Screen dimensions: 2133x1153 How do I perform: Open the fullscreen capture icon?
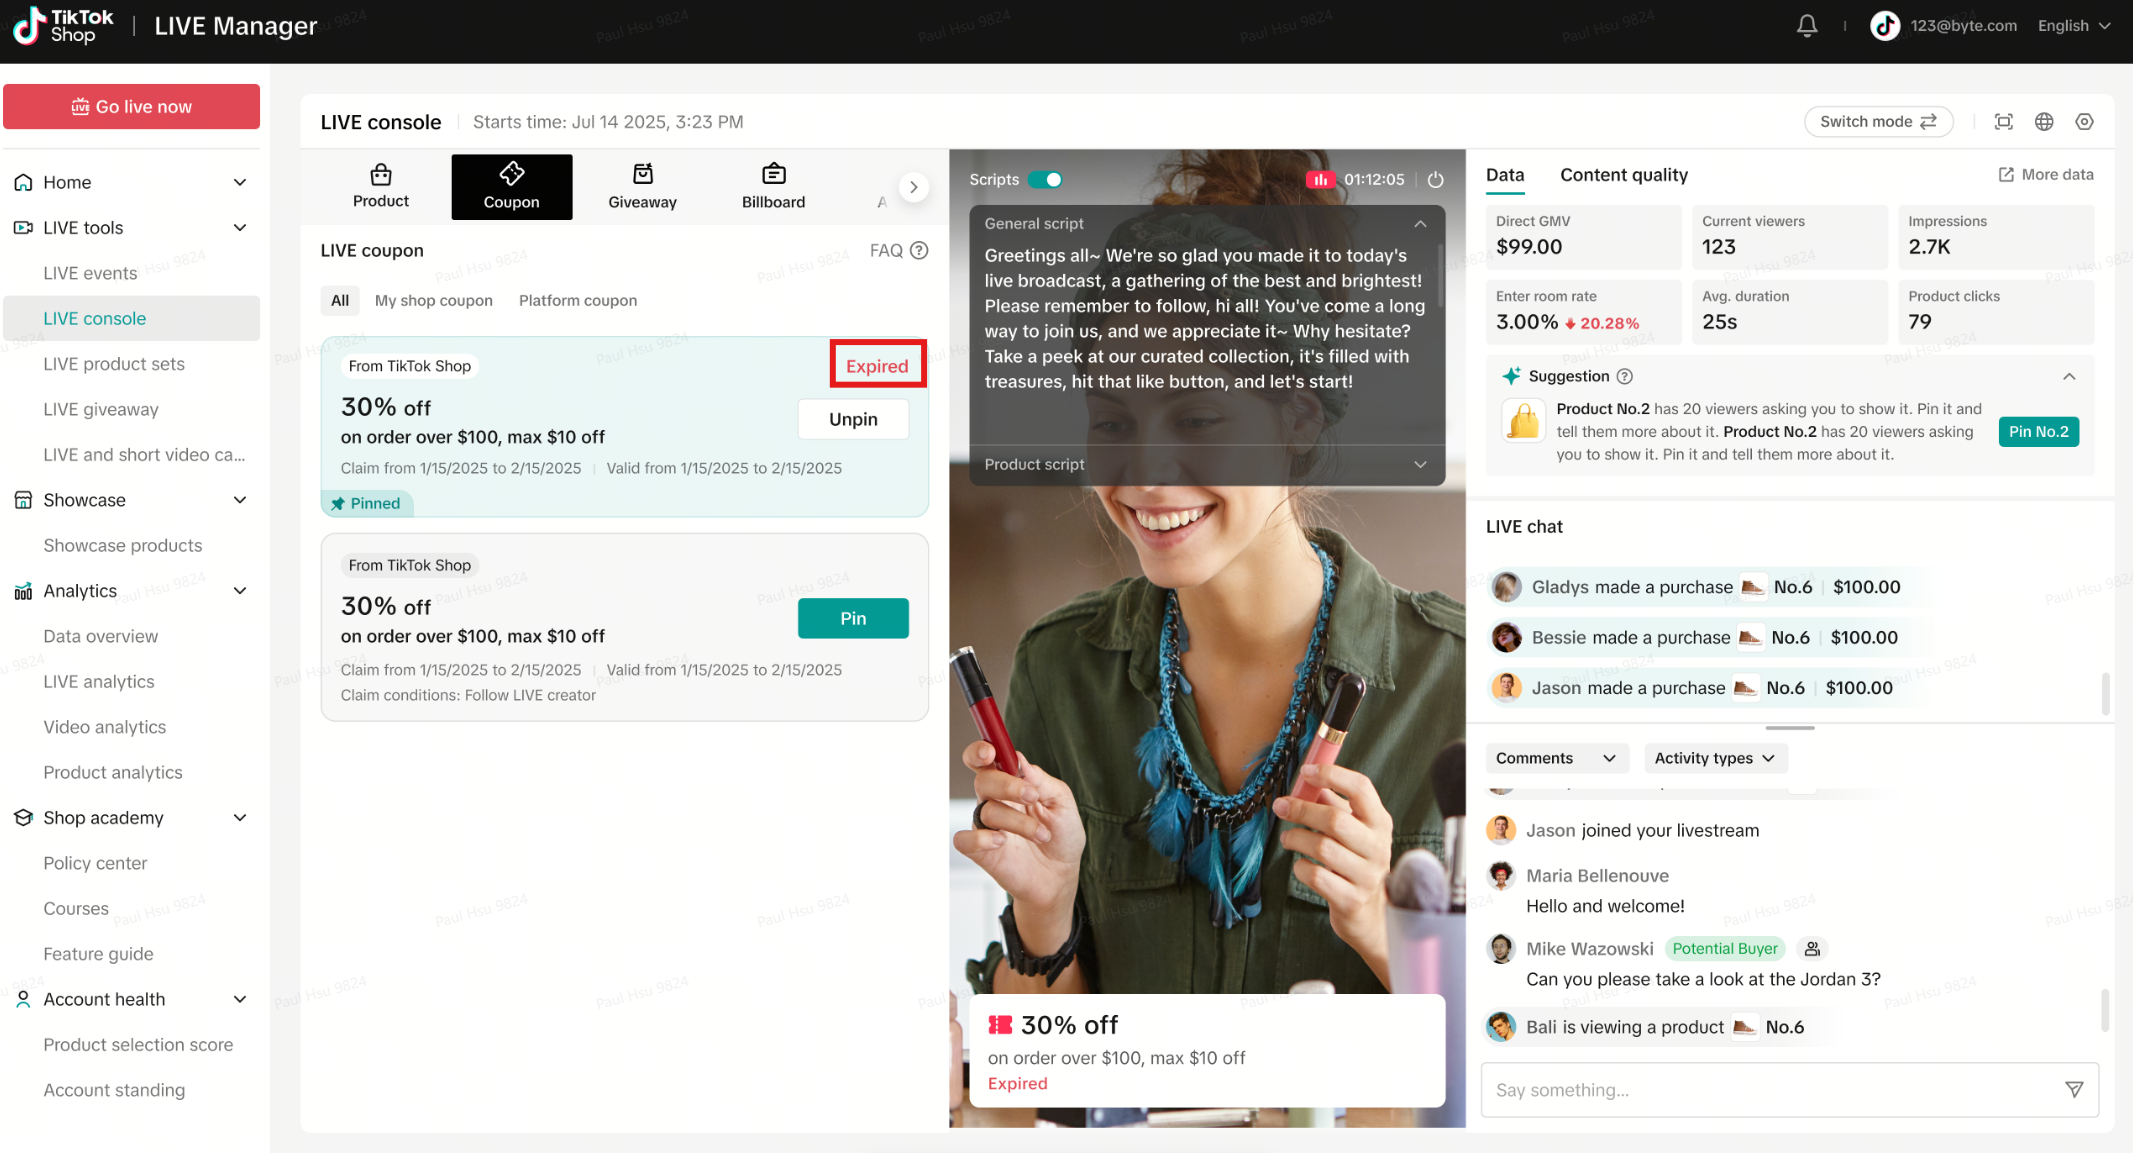point(2003,122)
